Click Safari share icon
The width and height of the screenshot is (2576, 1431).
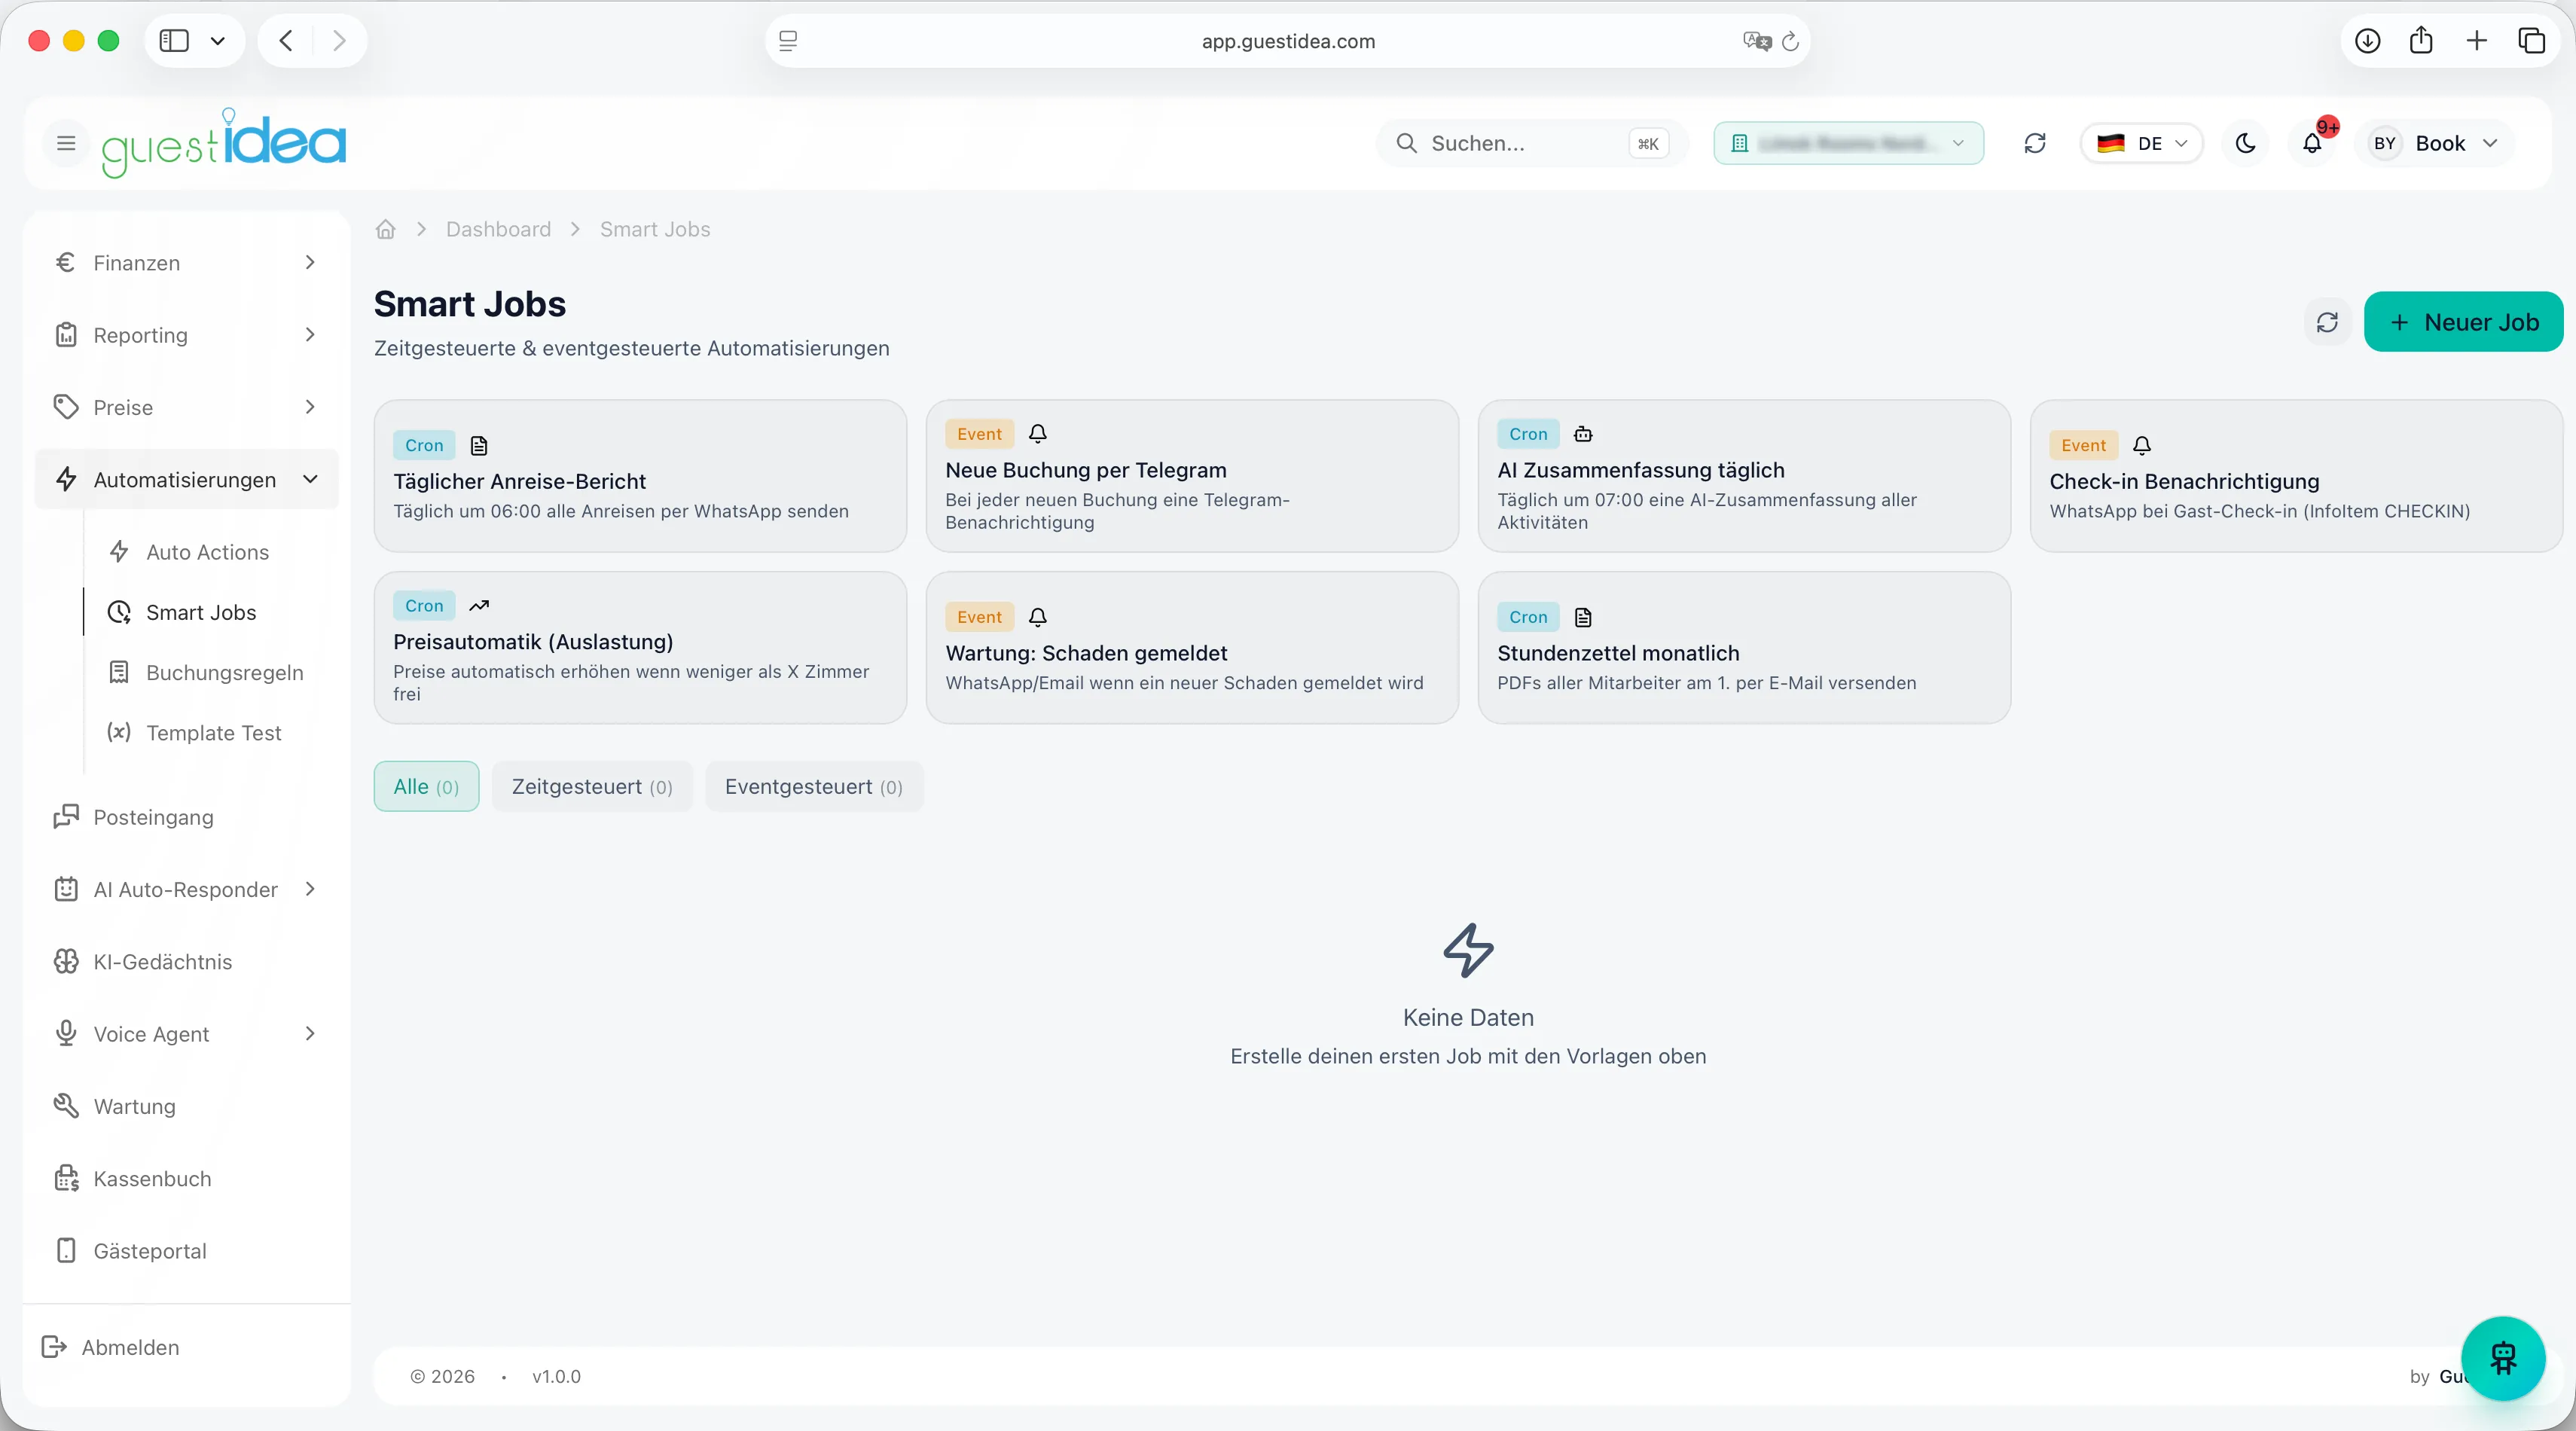[x=2421, y=41]
